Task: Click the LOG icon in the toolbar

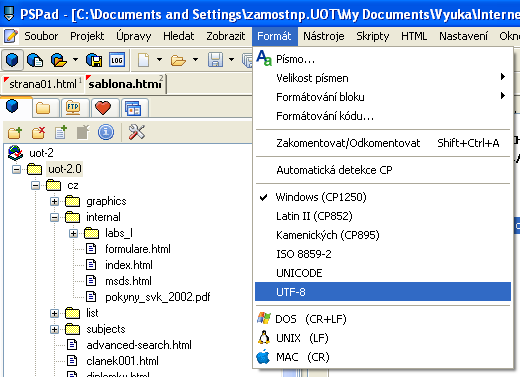Action: [x=117, y=60]
